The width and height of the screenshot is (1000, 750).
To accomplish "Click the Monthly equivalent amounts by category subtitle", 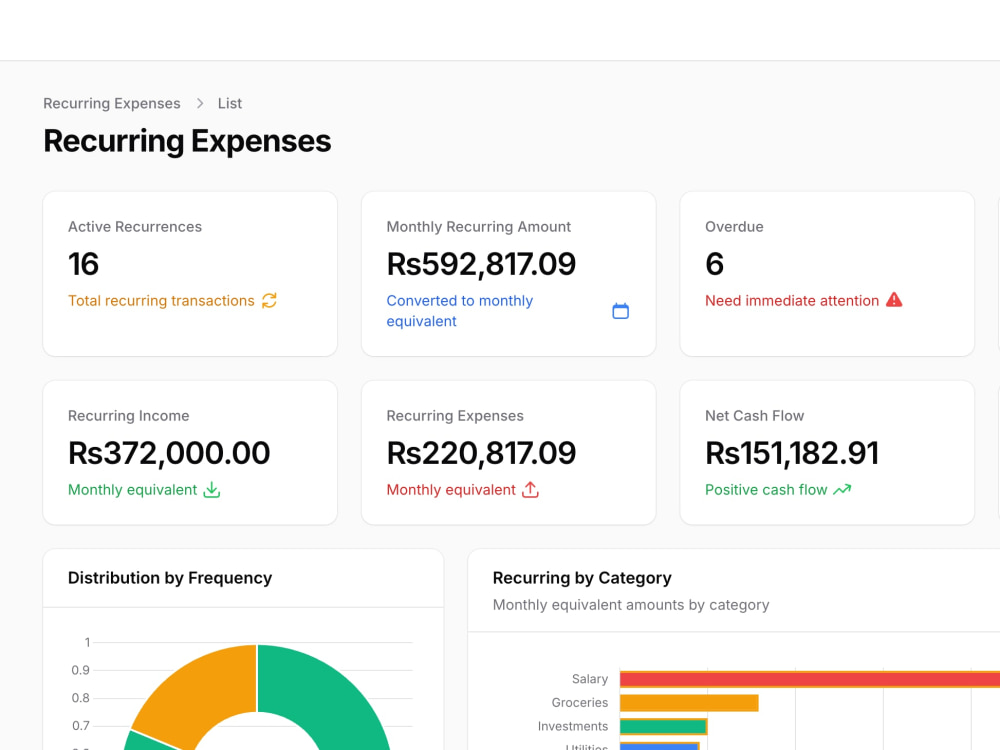I will click(631, 605).
